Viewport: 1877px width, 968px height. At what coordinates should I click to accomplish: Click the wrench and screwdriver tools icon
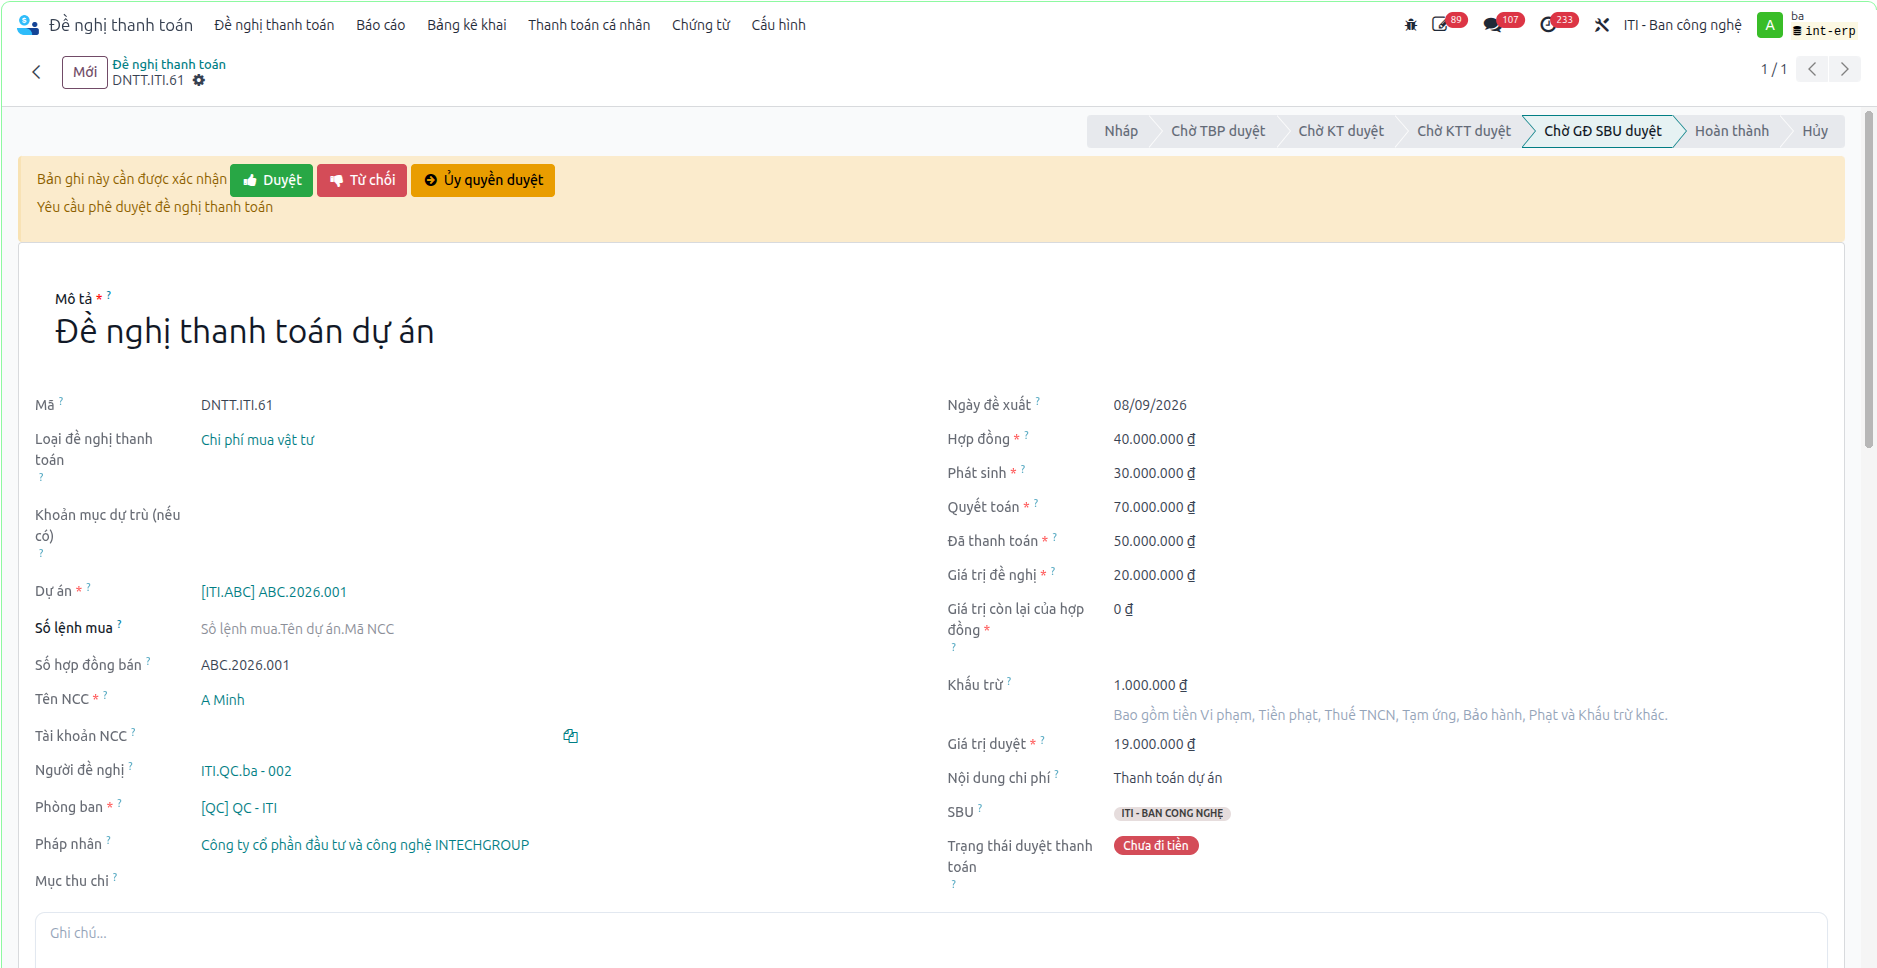coord(1602,25)
